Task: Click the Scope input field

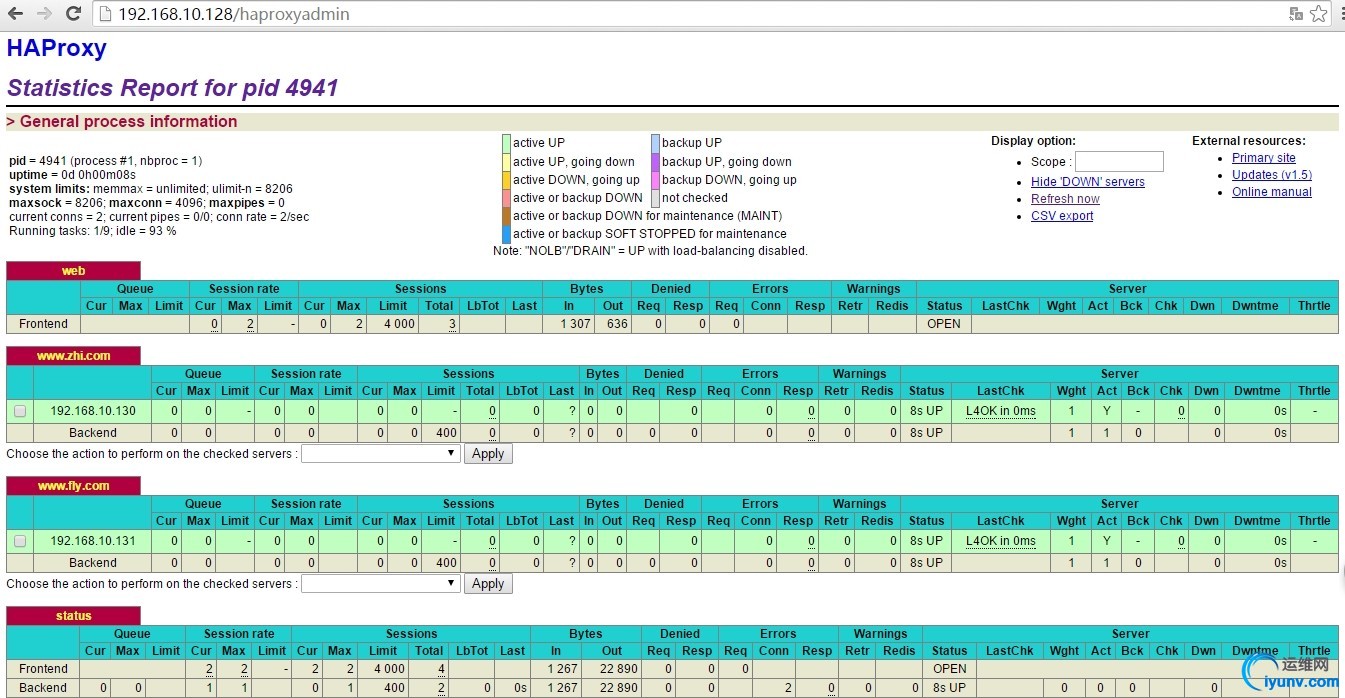Action: tap(1119, 161)
